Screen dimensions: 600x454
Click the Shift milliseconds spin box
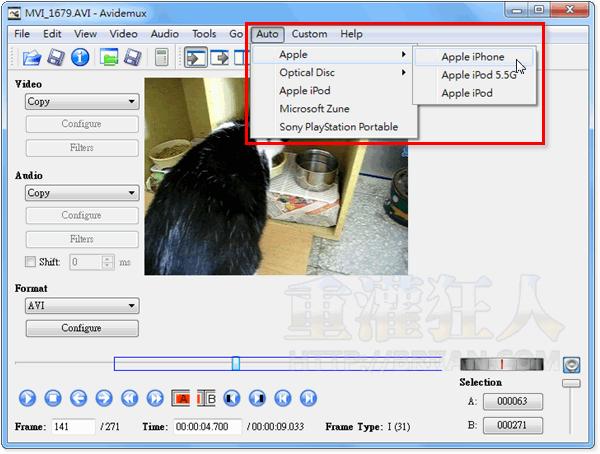click(92, 262)
